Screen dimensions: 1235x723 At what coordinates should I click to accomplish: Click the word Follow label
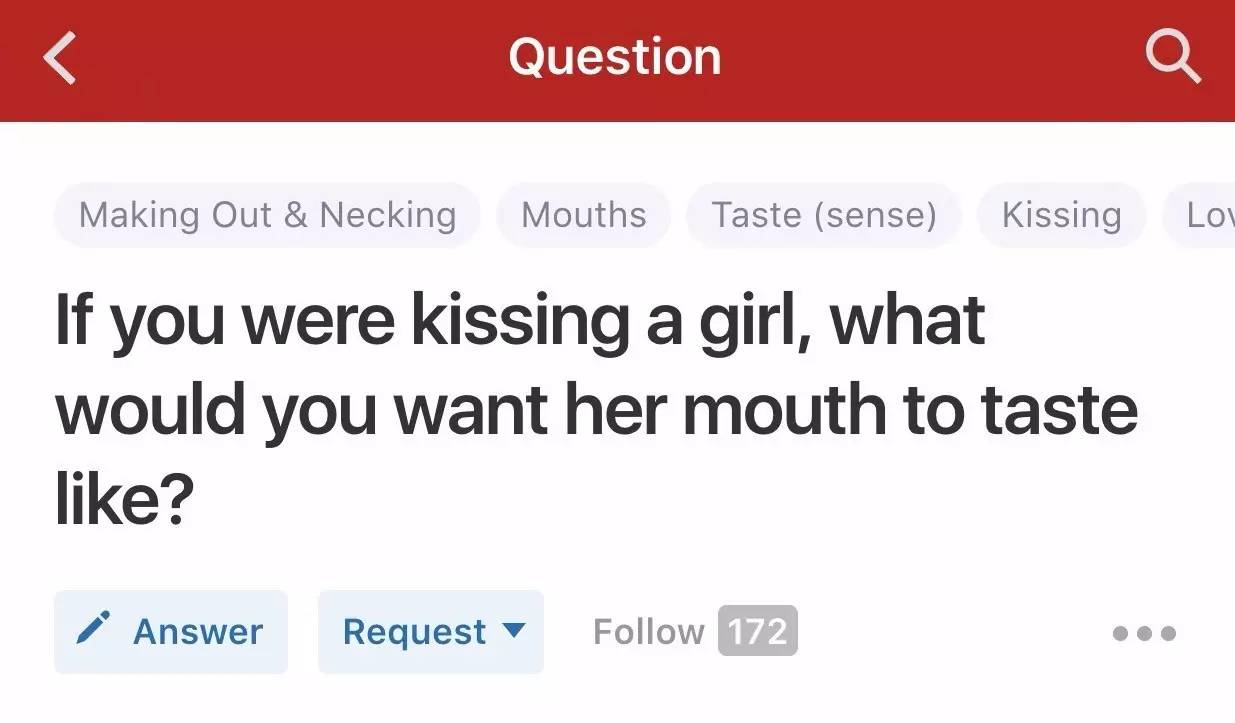pos(649,632)
